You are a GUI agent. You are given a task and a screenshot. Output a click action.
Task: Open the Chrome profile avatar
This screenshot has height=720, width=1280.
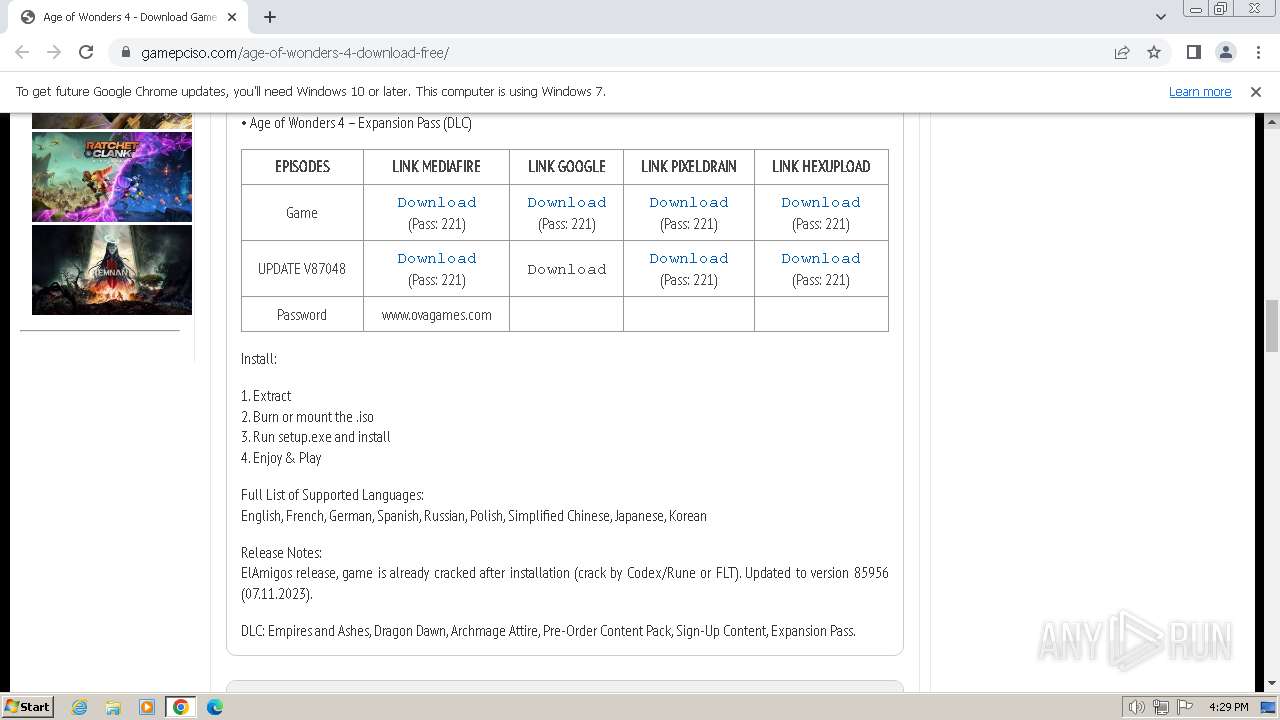point(1225,52)
